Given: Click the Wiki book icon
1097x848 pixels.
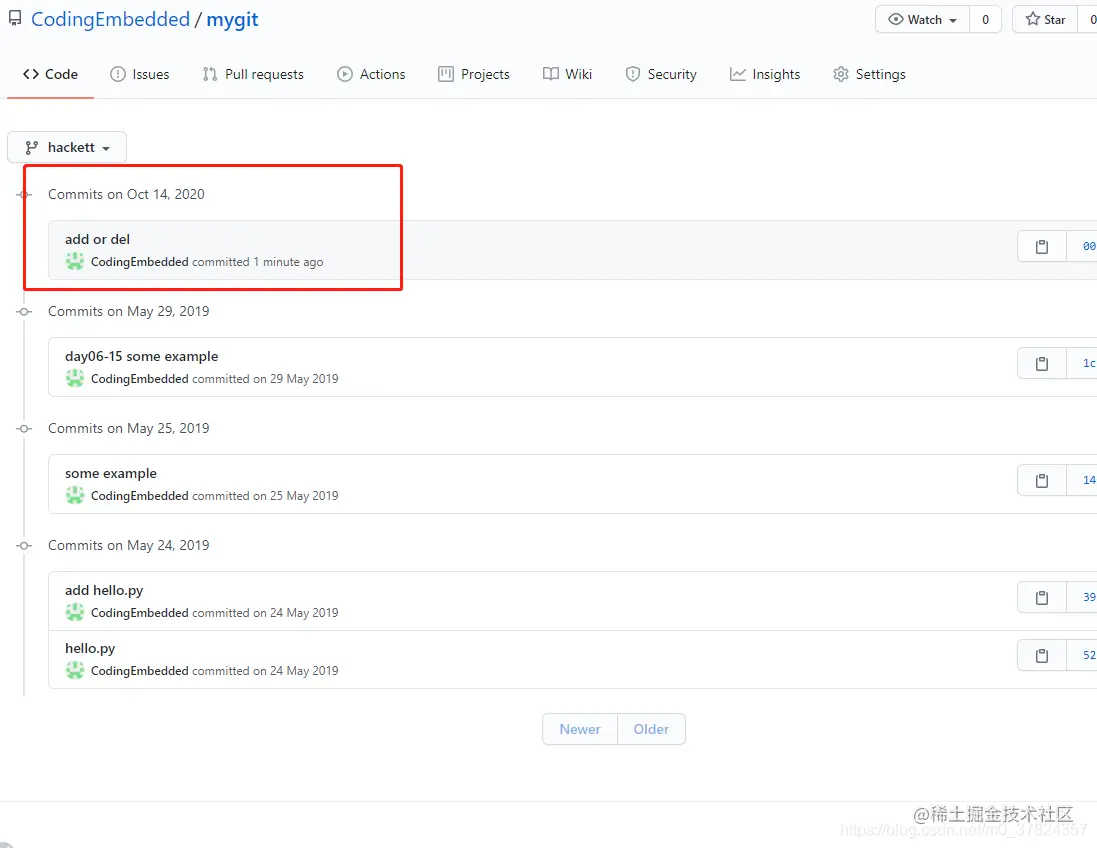Looking at the screenshot, I should pos(551,74).
